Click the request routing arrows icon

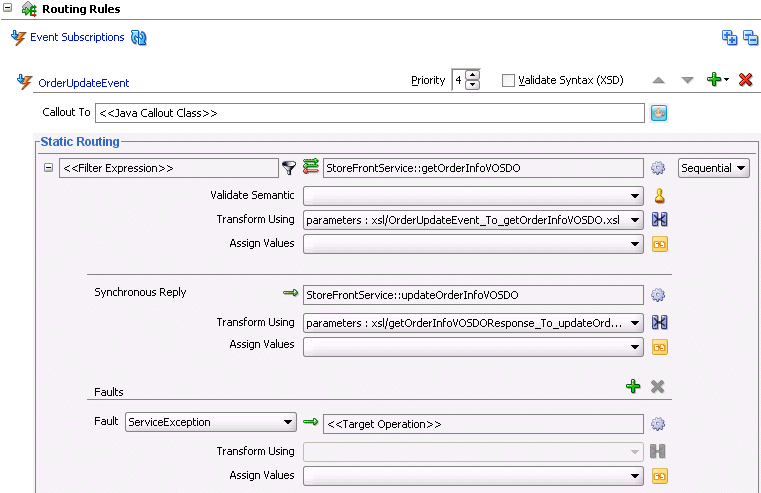coord(311,166)
